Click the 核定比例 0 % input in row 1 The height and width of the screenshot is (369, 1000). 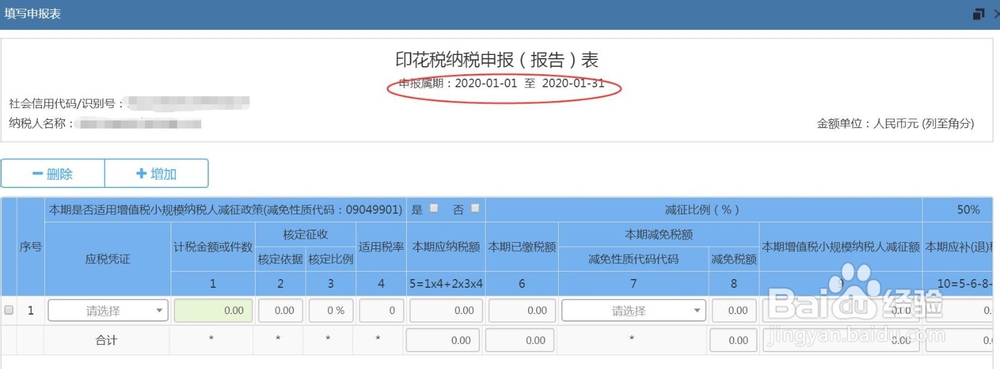click(330, 311)
